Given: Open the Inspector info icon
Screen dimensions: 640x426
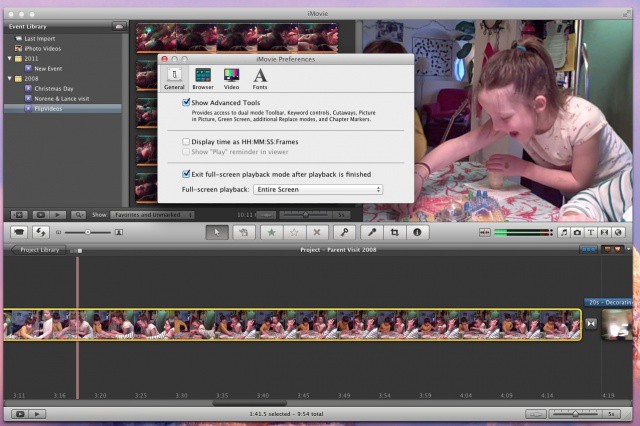Looking at the screenshot, I should (416, 232).
